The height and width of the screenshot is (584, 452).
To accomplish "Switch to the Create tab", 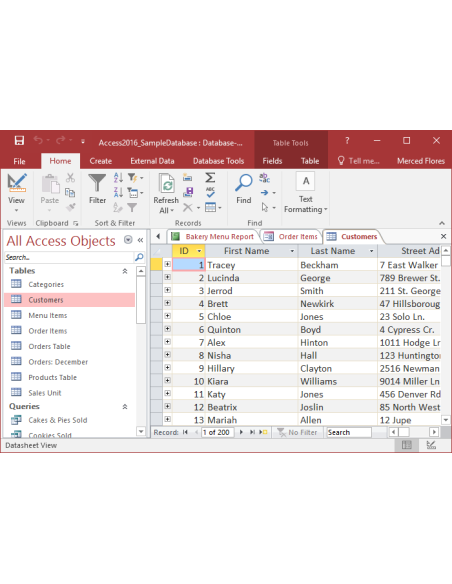I will (101, 161).
